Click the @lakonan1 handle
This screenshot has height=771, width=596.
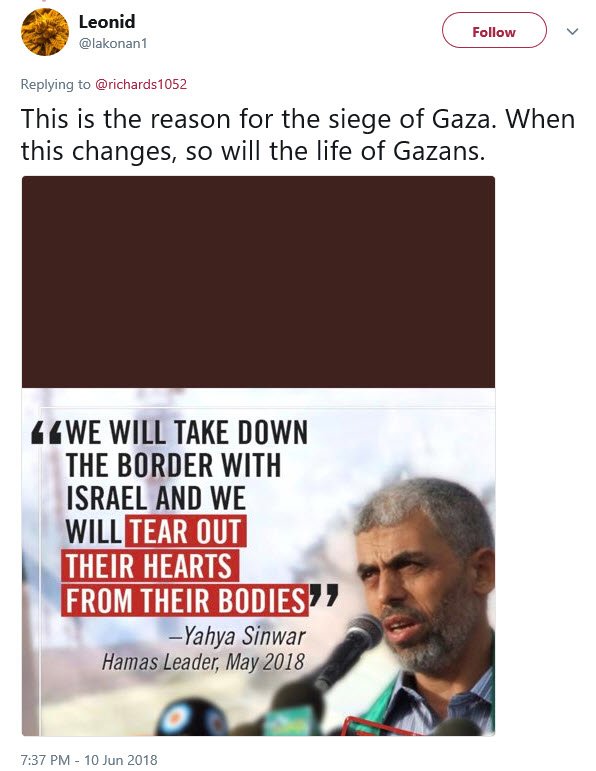click(x=113, y=44)
